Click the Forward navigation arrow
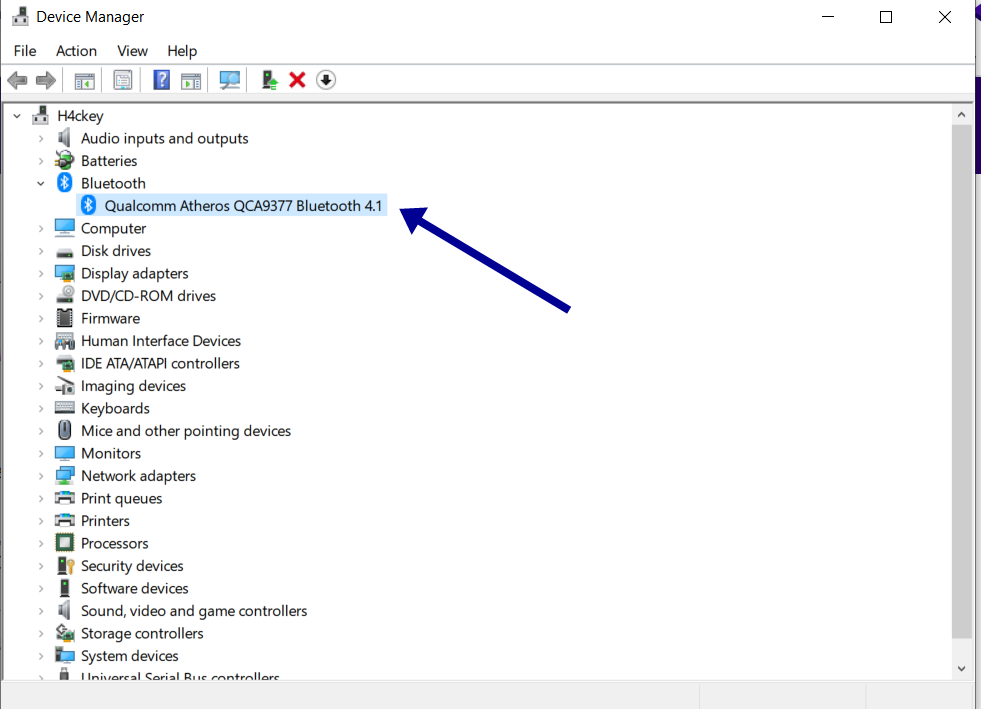The height and width of the screenshot is (709, 981). pos(45,80)
